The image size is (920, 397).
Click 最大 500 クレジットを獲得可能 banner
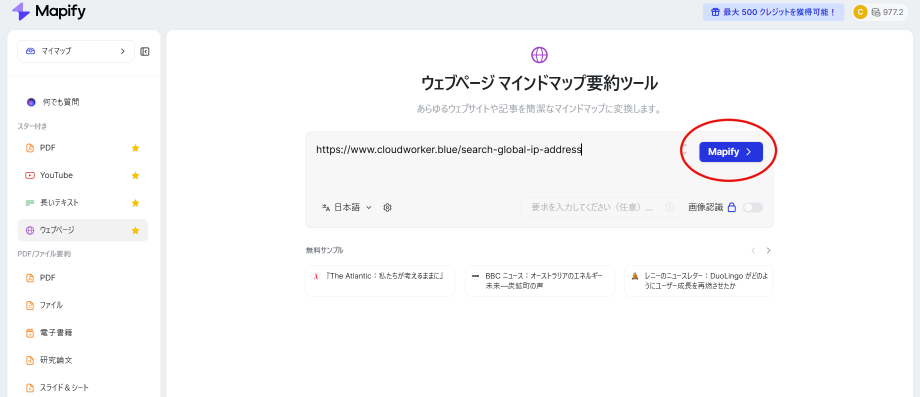pos(773,12)
